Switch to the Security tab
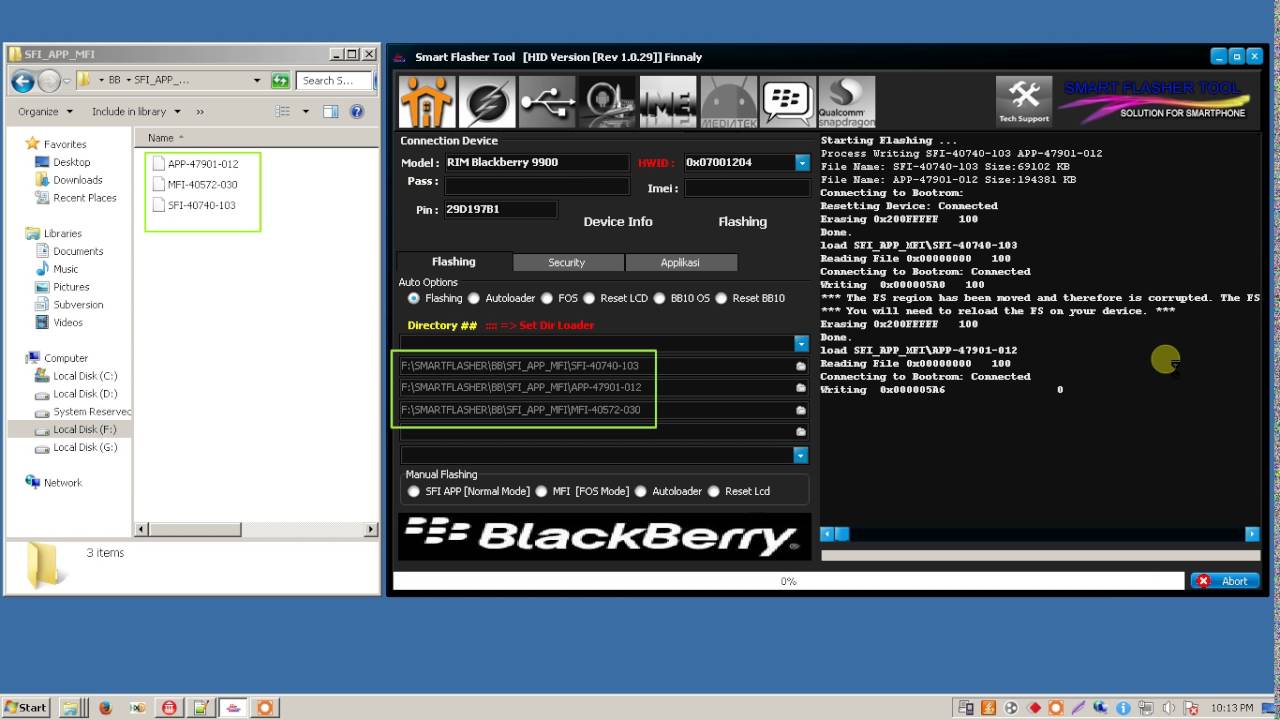This screenshot has height=720, width=1280. tap(567, 263)
